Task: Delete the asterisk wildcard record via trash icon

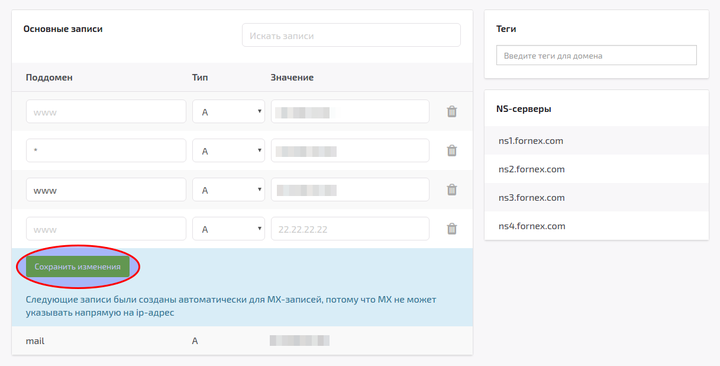Action: click(x=452, y=150)
